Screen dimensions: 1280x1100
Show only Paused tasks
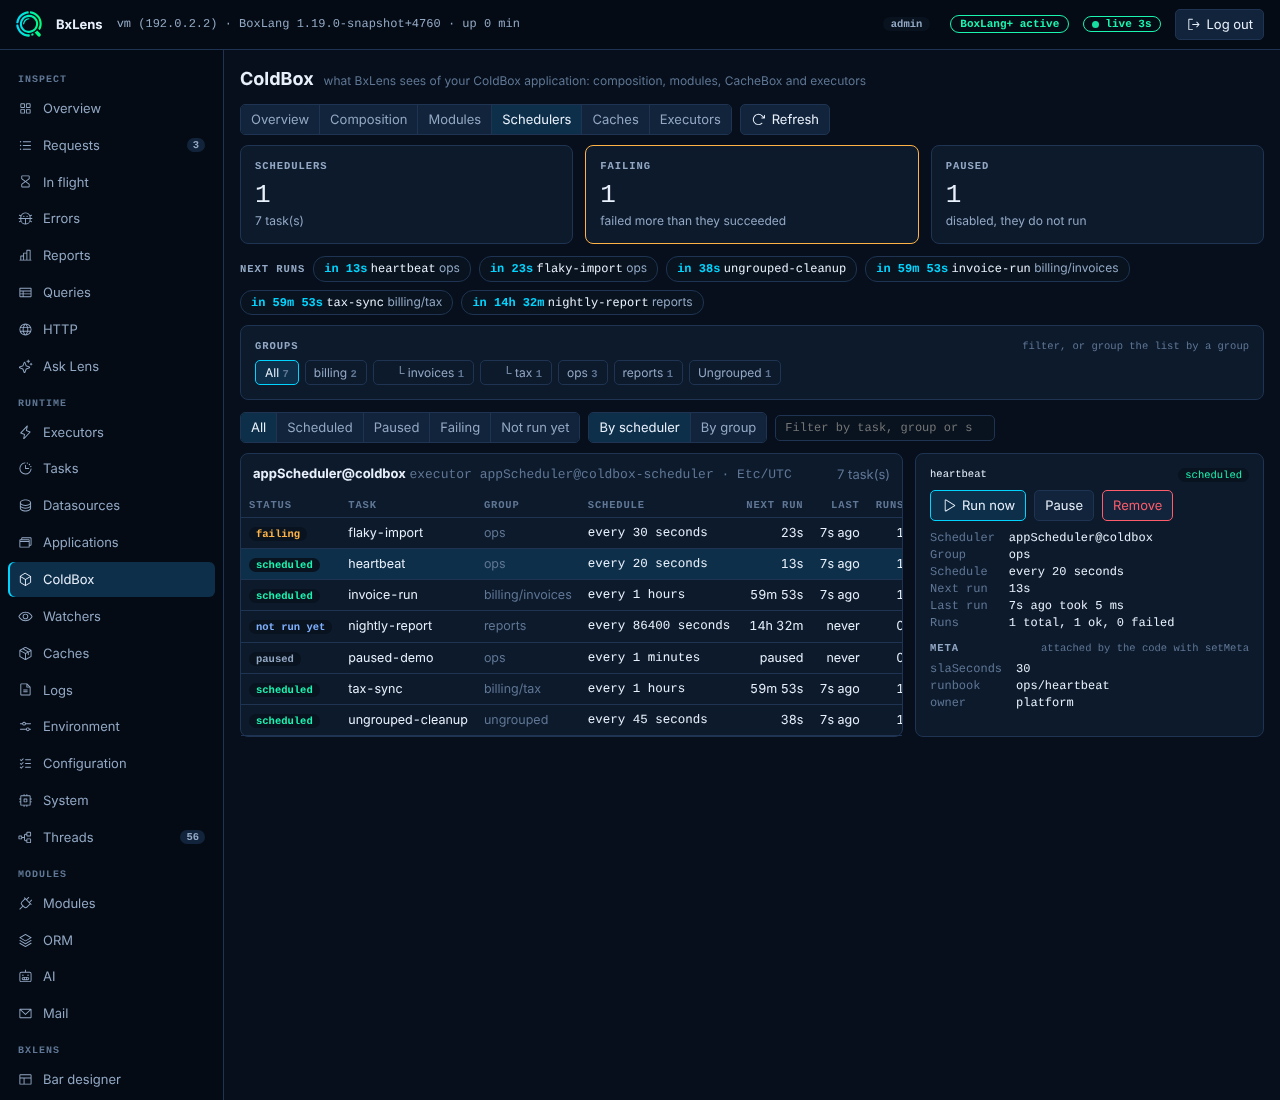(396, 428)
